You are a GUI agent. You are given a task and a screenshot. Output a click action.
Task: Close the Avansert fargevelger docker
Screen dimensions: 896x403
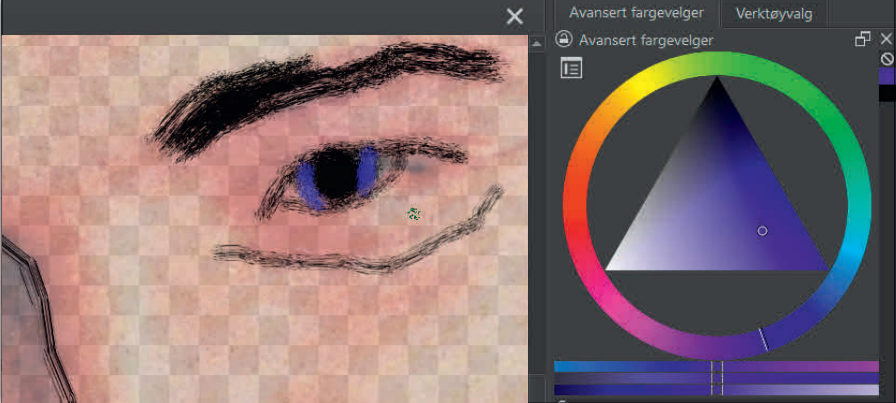(x=886, y=39)
